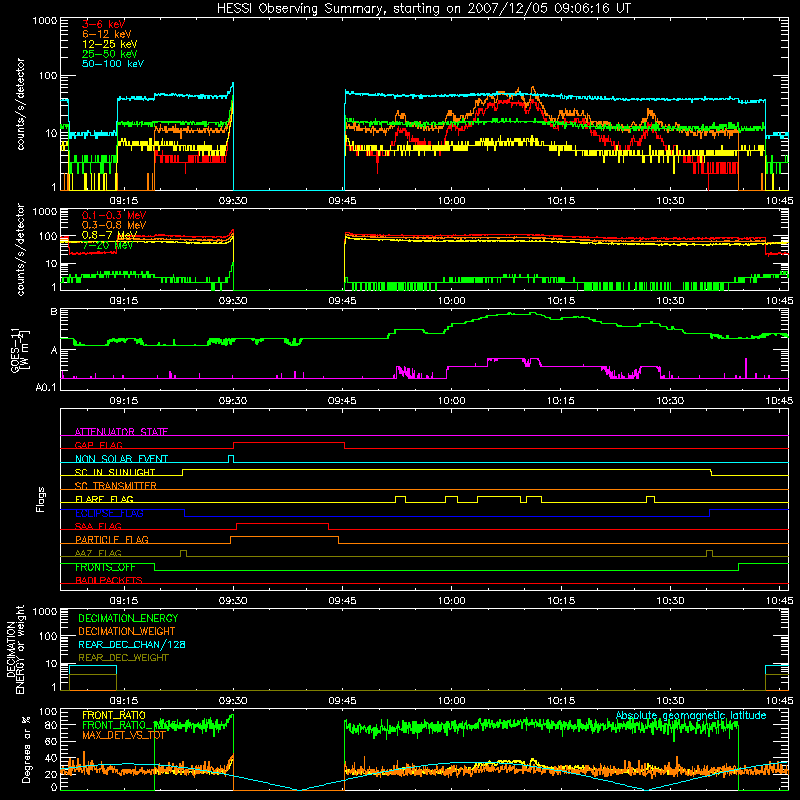Viewport: 800px width, 800px height.
Task: Select the ECLIPSE_FLAG label
Action: click(109, 513)
